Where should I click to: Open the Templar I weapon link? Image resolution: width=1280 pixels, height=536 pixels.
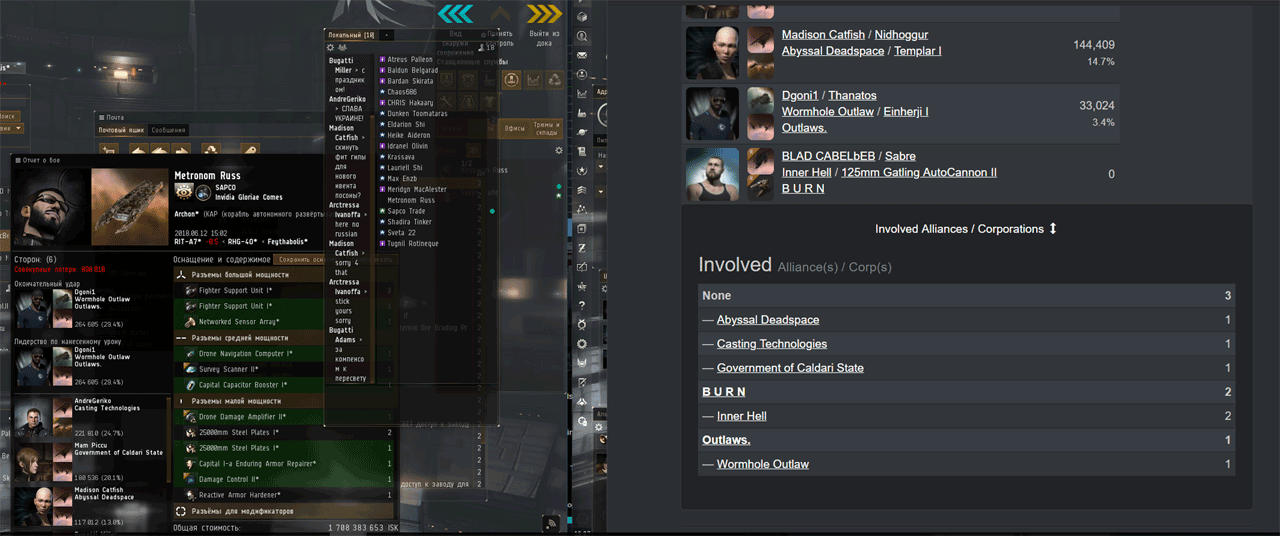[x=918, y=51]
